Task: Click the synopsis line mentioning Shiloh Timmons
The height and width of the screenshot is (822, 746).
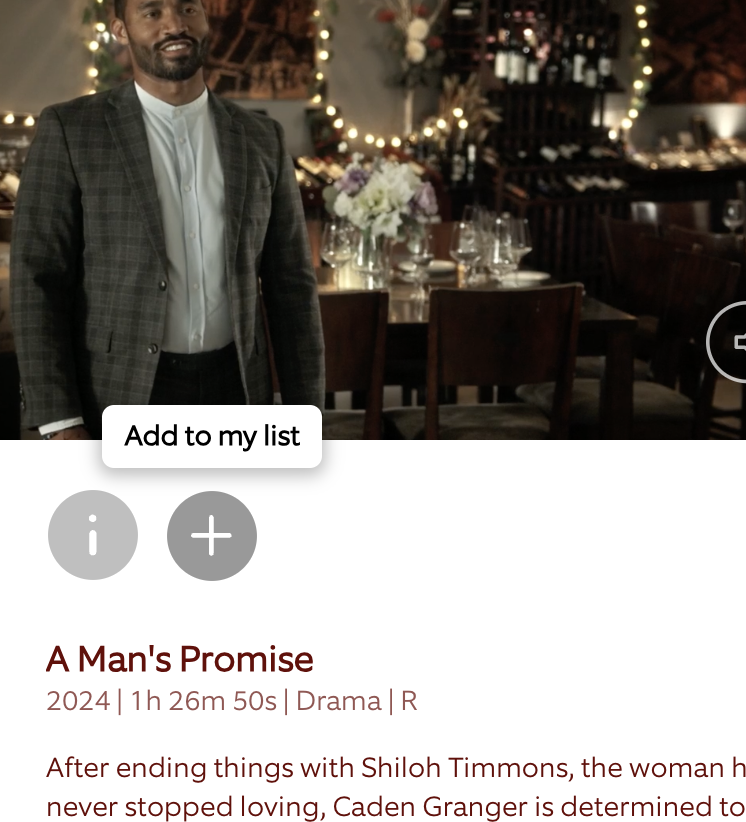Action: 396,768
